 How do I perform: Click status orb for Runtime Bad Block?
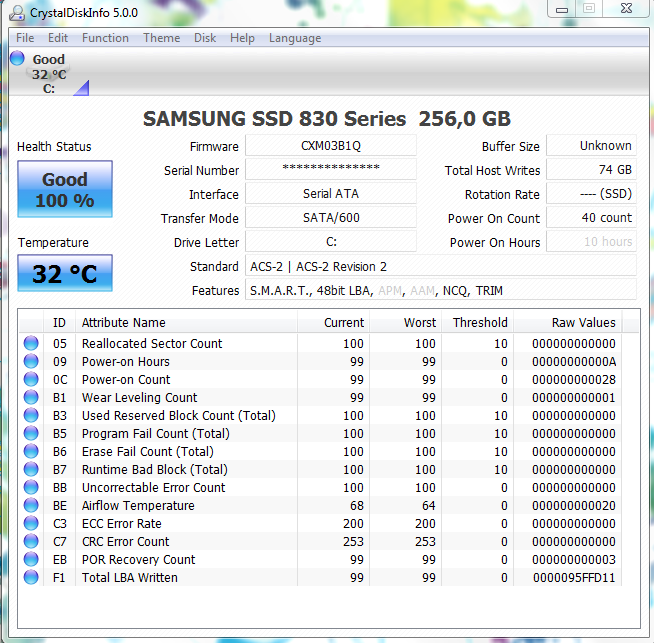[31, 469]
